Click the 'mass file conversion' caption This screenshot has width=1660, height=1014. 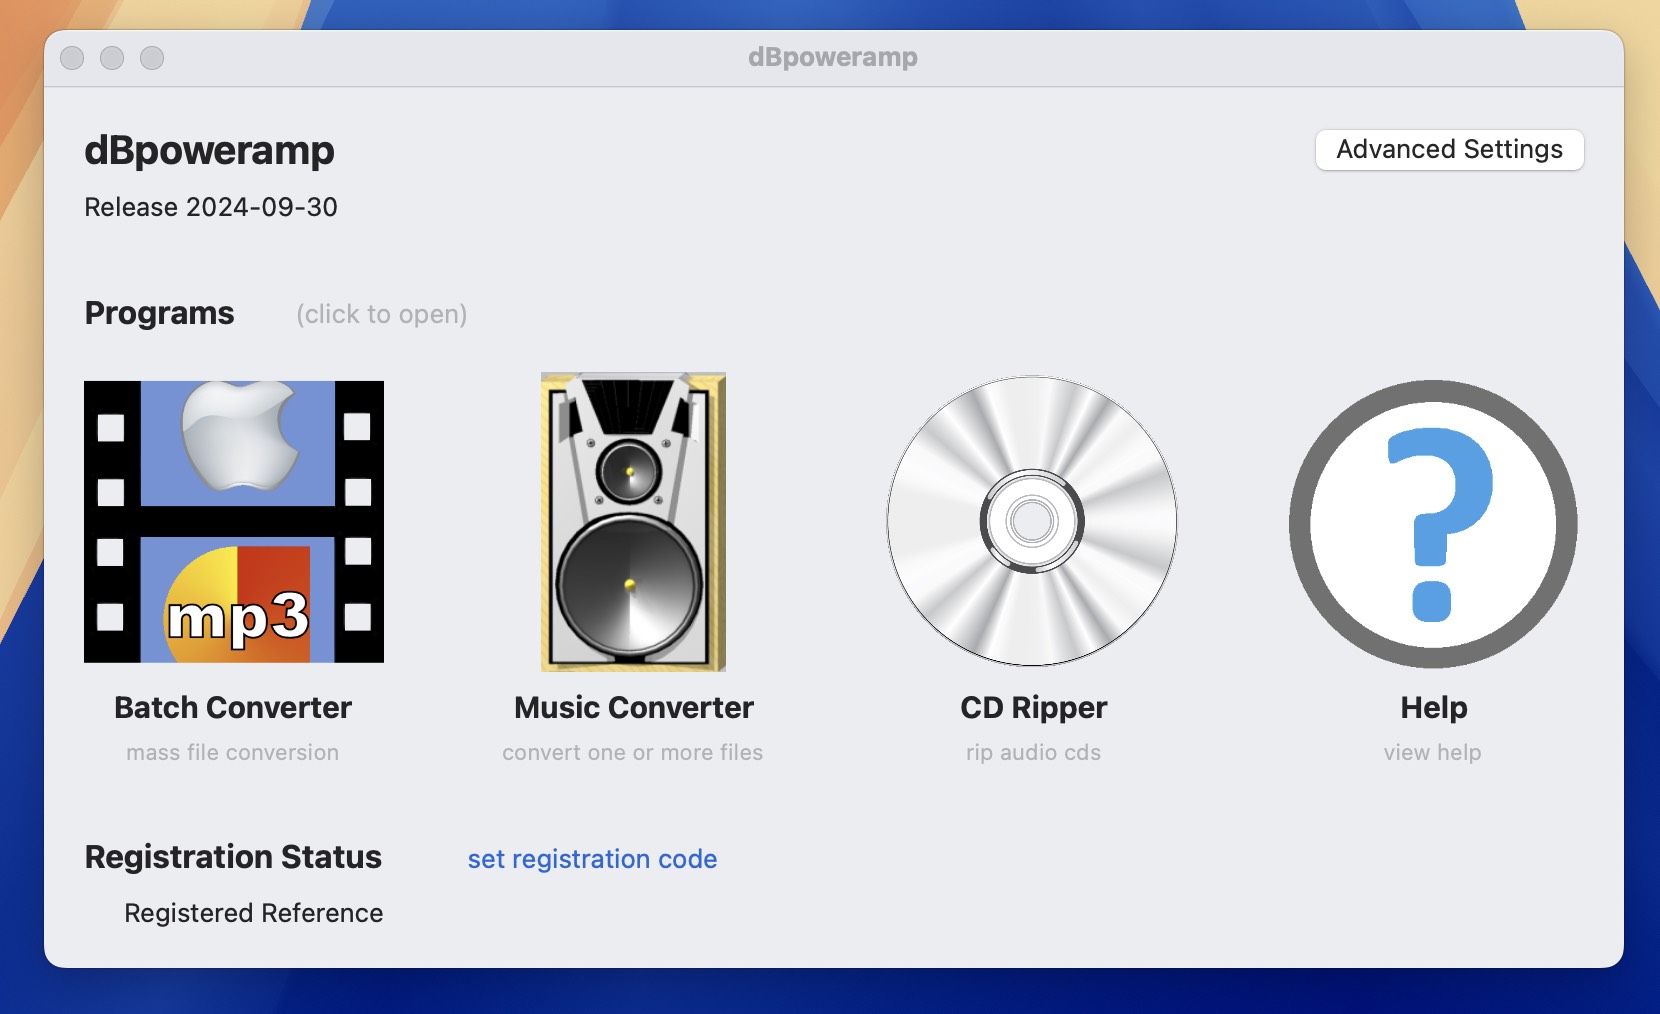tap(232, 752)
